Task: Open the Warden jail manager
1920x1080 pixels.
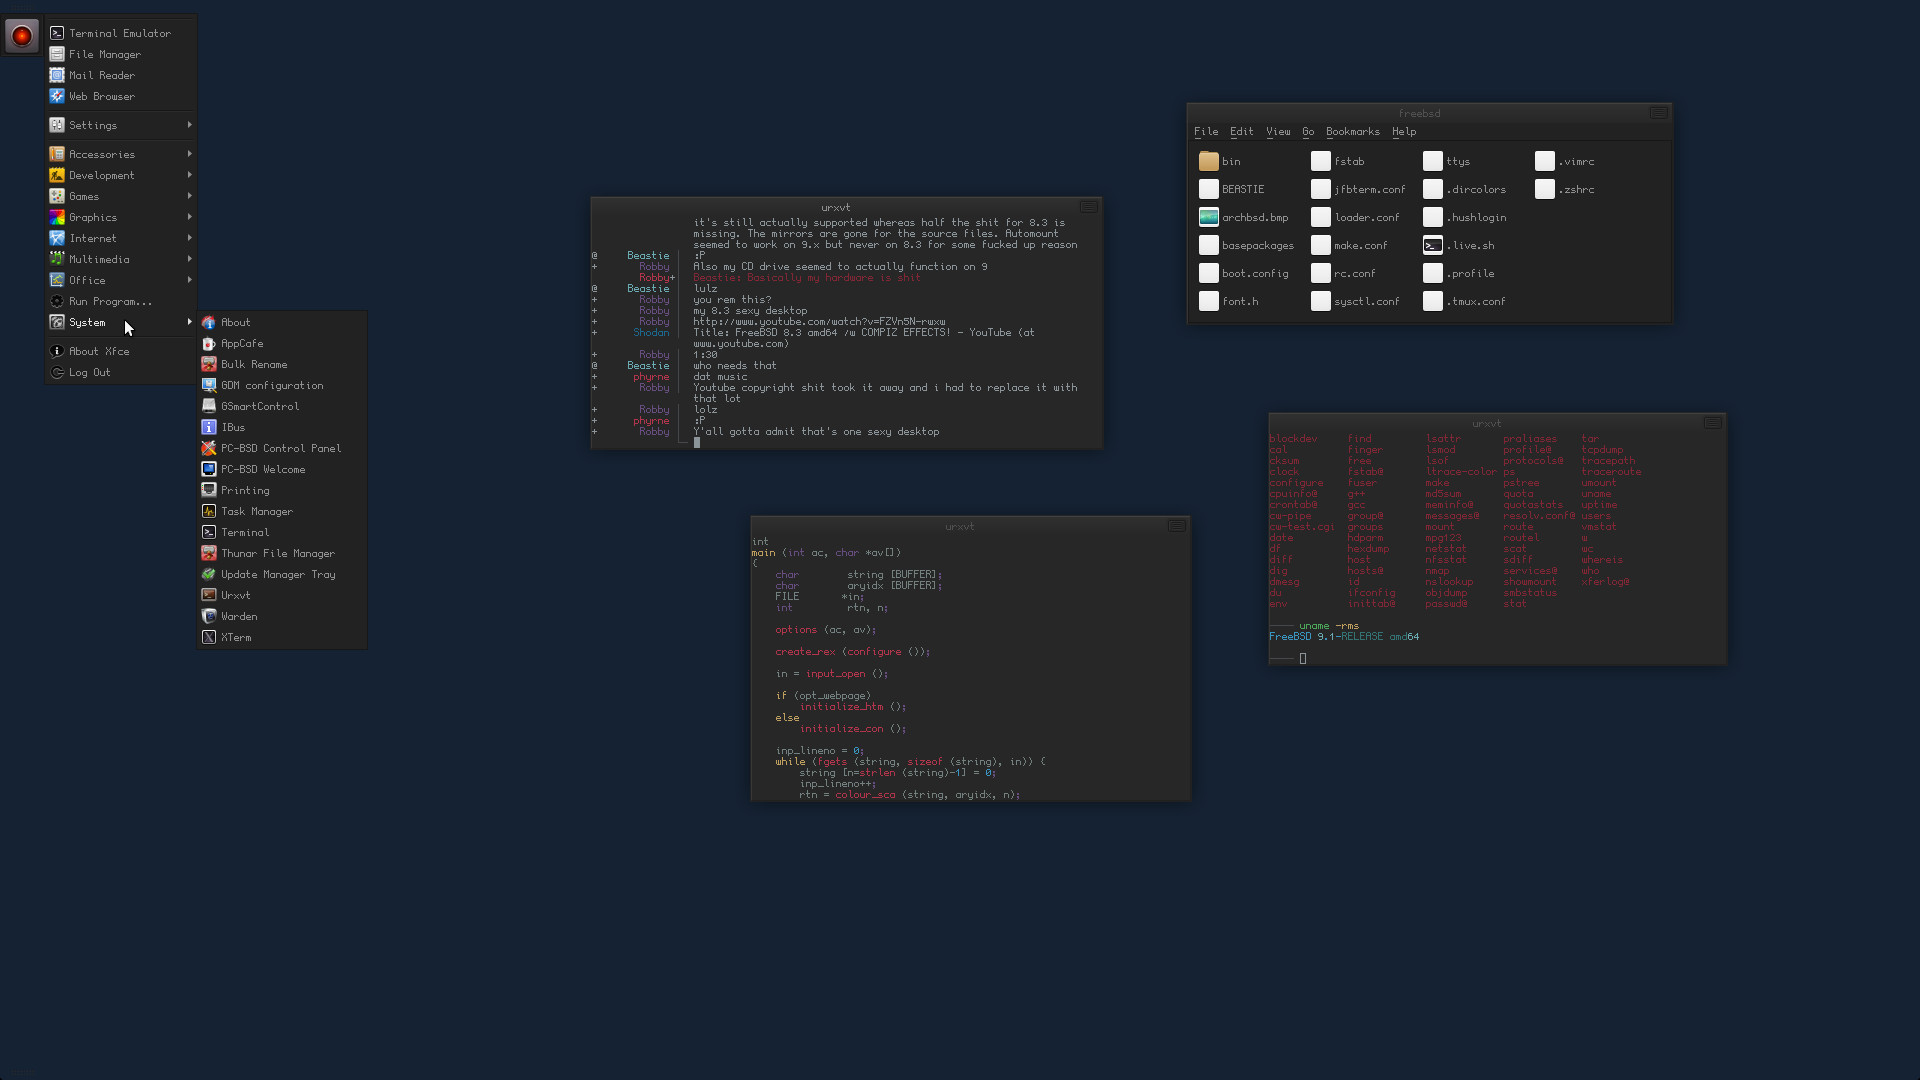Action: (x=237, y=616)
